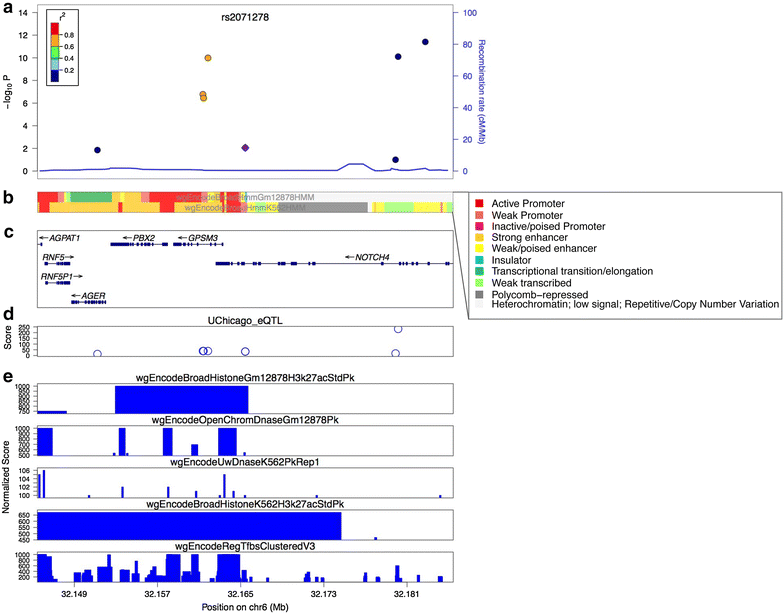Select the UChicago_eQTL track title
This screenshot has height=614, width=784.
tap(245, 320)
